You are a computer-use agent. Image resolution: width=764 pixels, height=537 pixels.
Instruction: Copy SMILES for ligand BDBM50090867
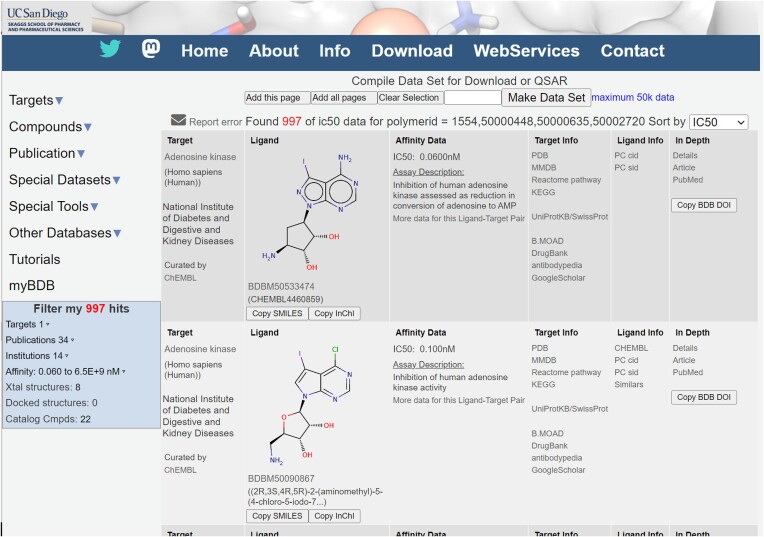pyautogui.click(x=277, y=516)
